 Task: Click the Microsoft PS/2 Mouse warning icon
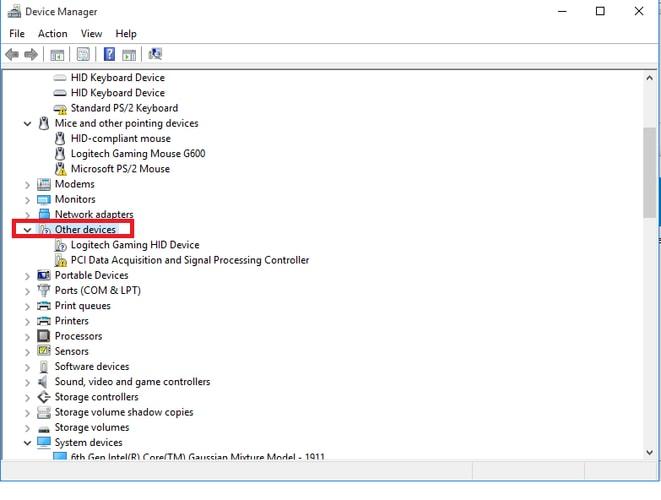coord(60,169)
